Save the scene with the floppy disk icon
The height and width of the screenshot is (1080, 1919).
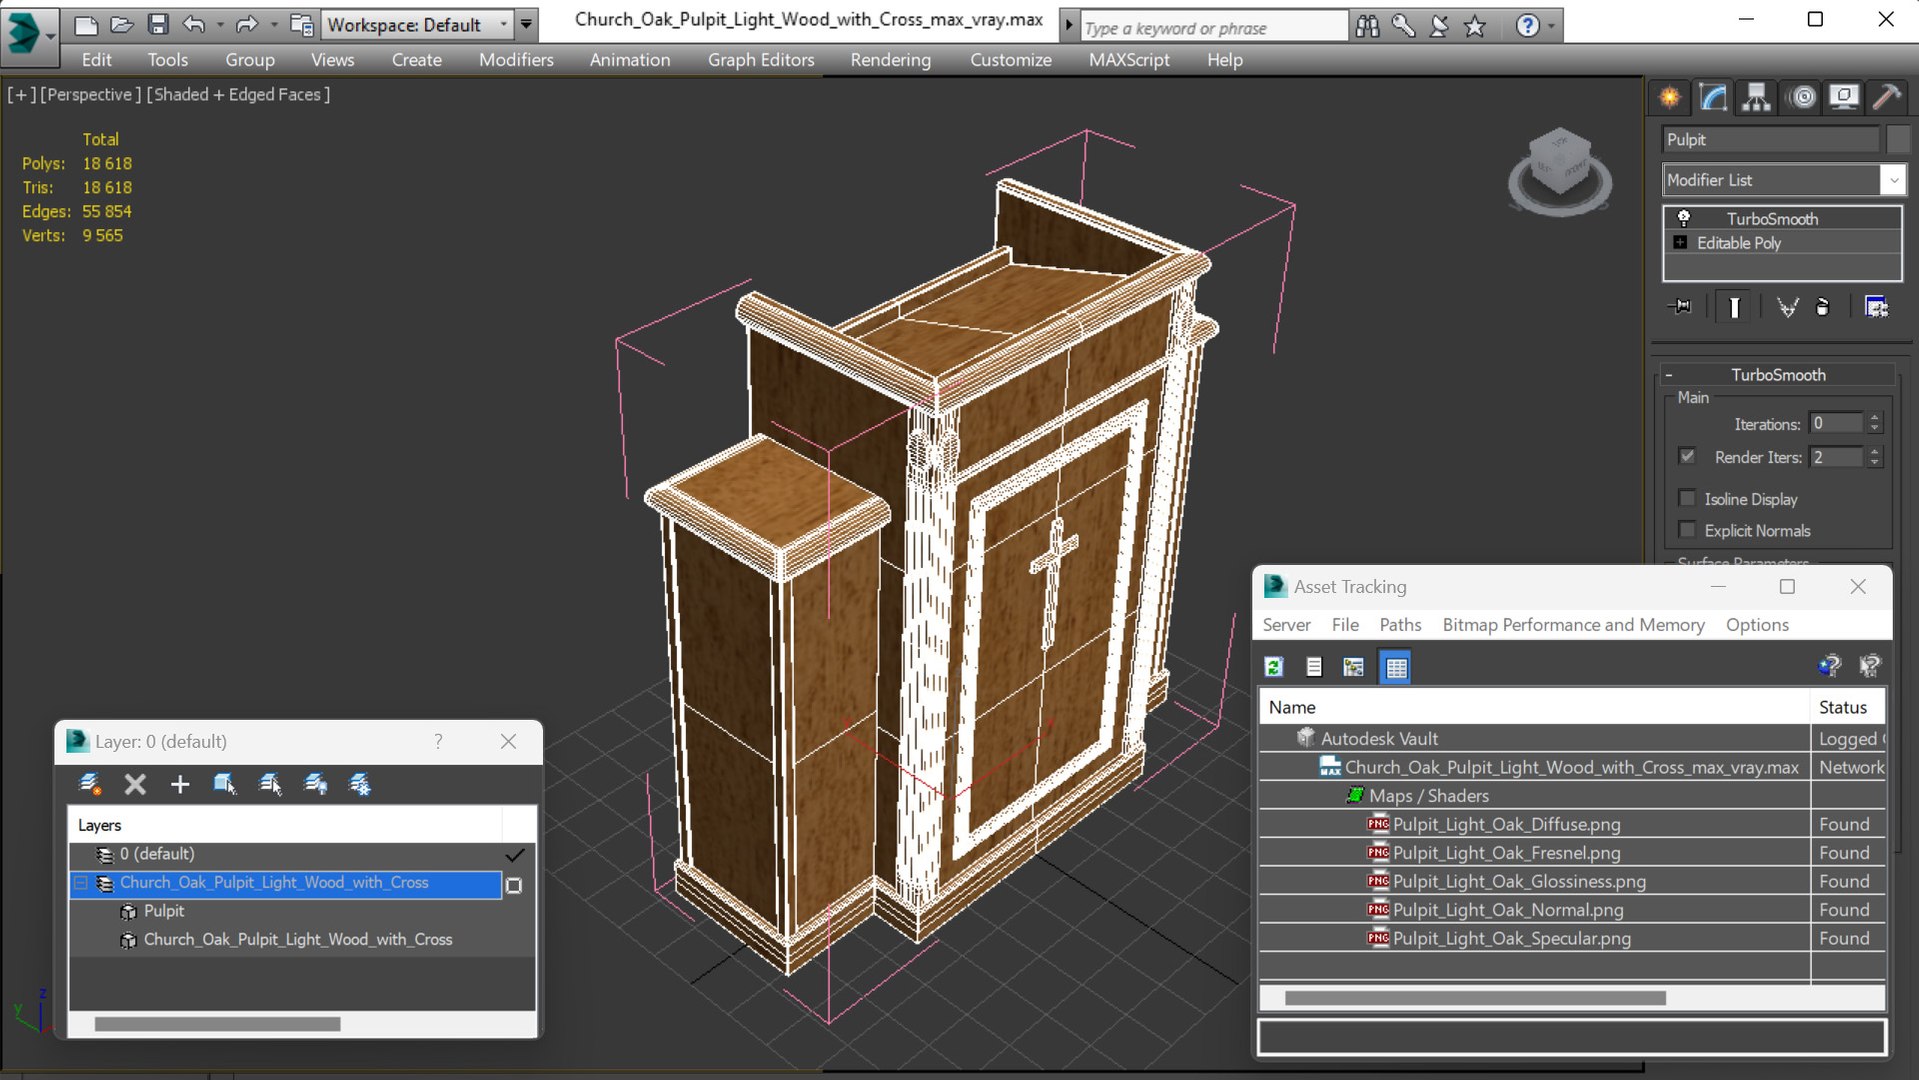click(158, 24)
